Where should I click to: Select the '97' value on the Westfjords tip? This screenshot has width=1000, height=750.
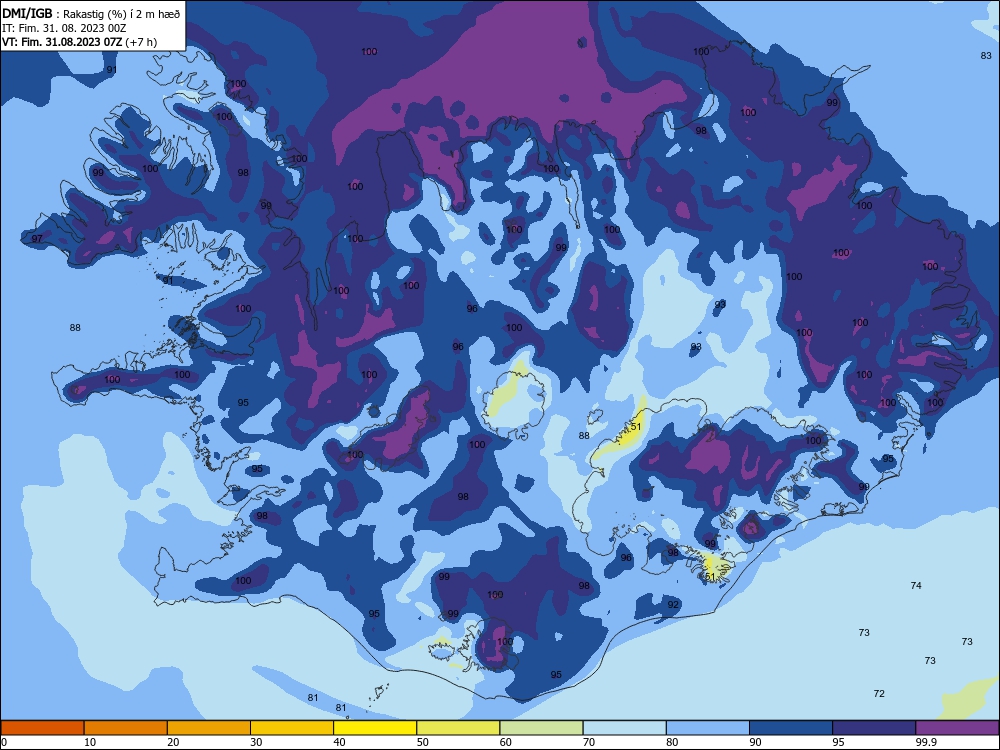coord(37,239)
